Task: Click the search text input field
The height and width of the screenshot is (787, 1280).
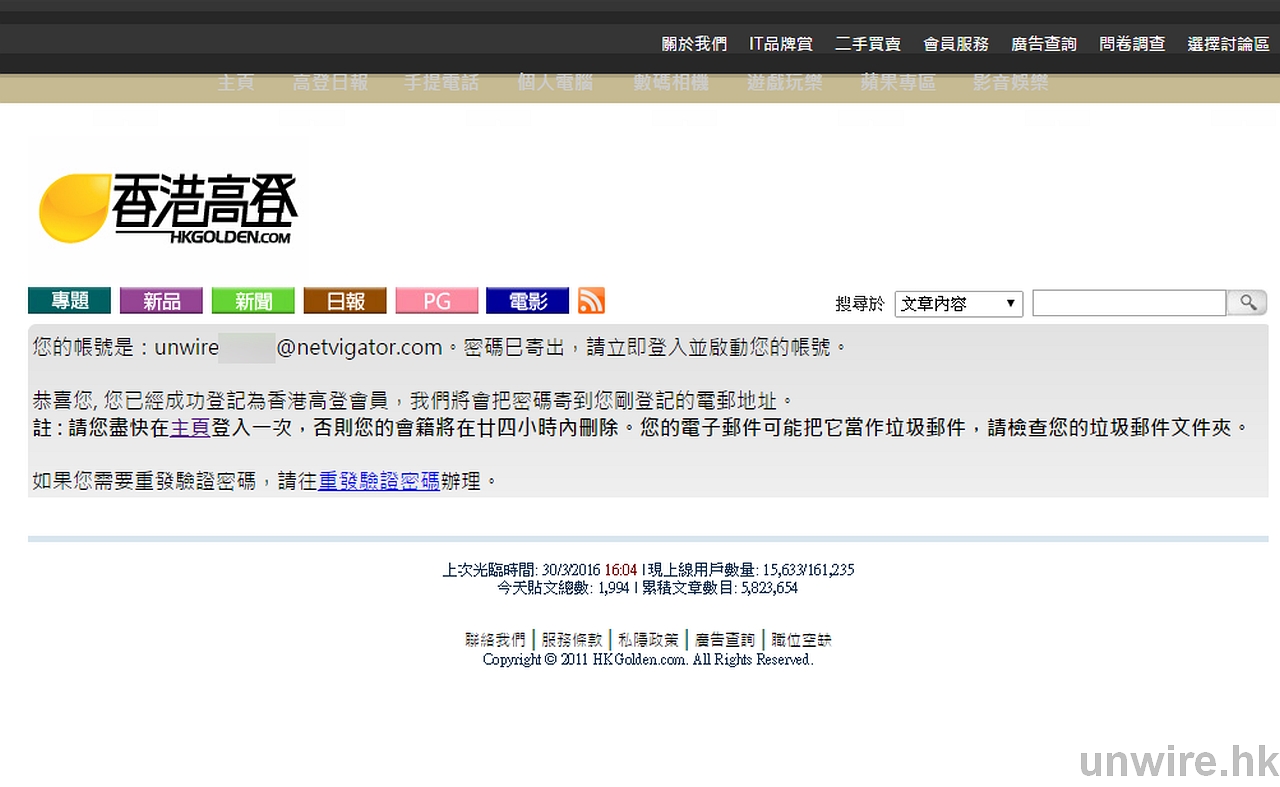Action: point(1128,303)
